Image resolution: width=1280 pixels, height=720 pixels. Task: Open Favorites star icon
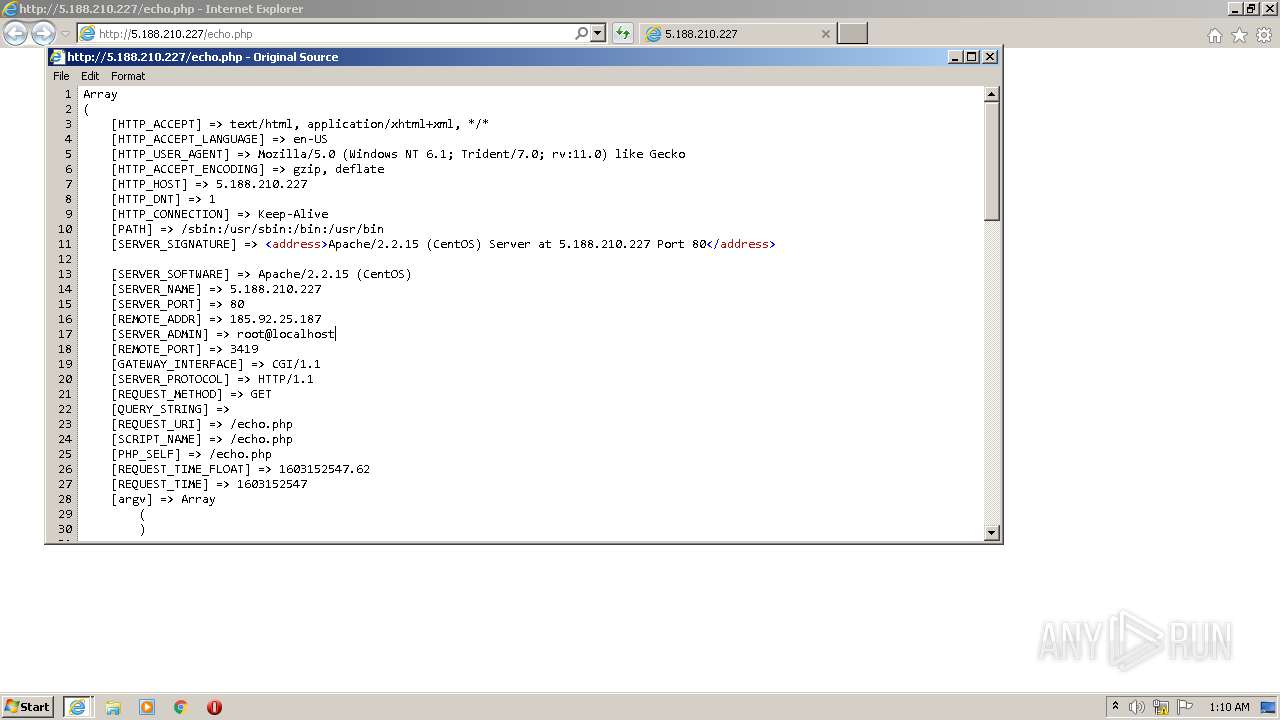pos(1239,35)
